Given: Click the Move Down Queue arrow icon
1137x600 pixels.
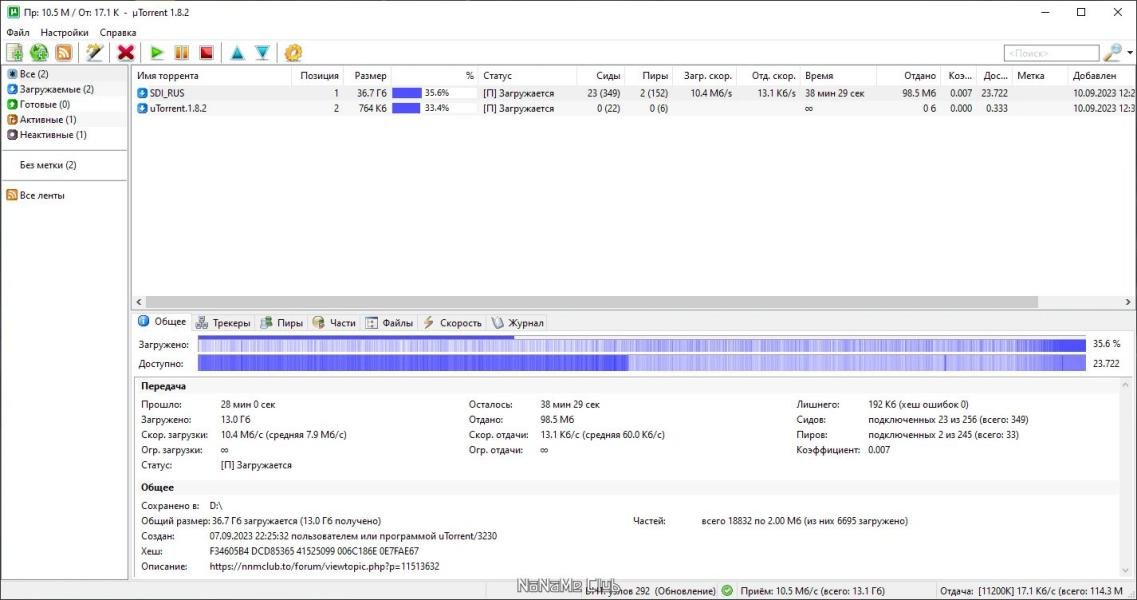Looking at the screenshot, I should (262, 53).
